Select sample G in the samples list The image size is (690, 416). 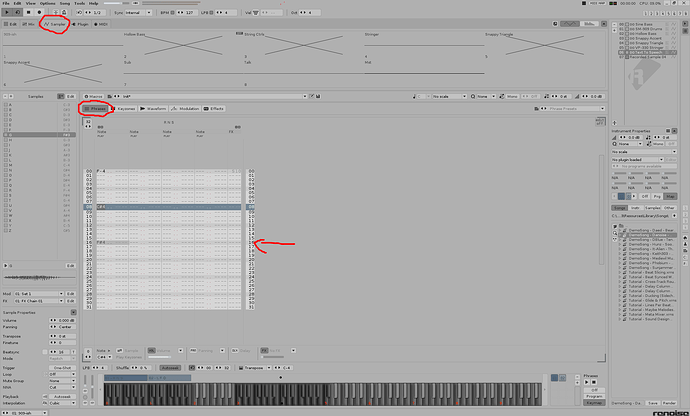click(39, 135)
